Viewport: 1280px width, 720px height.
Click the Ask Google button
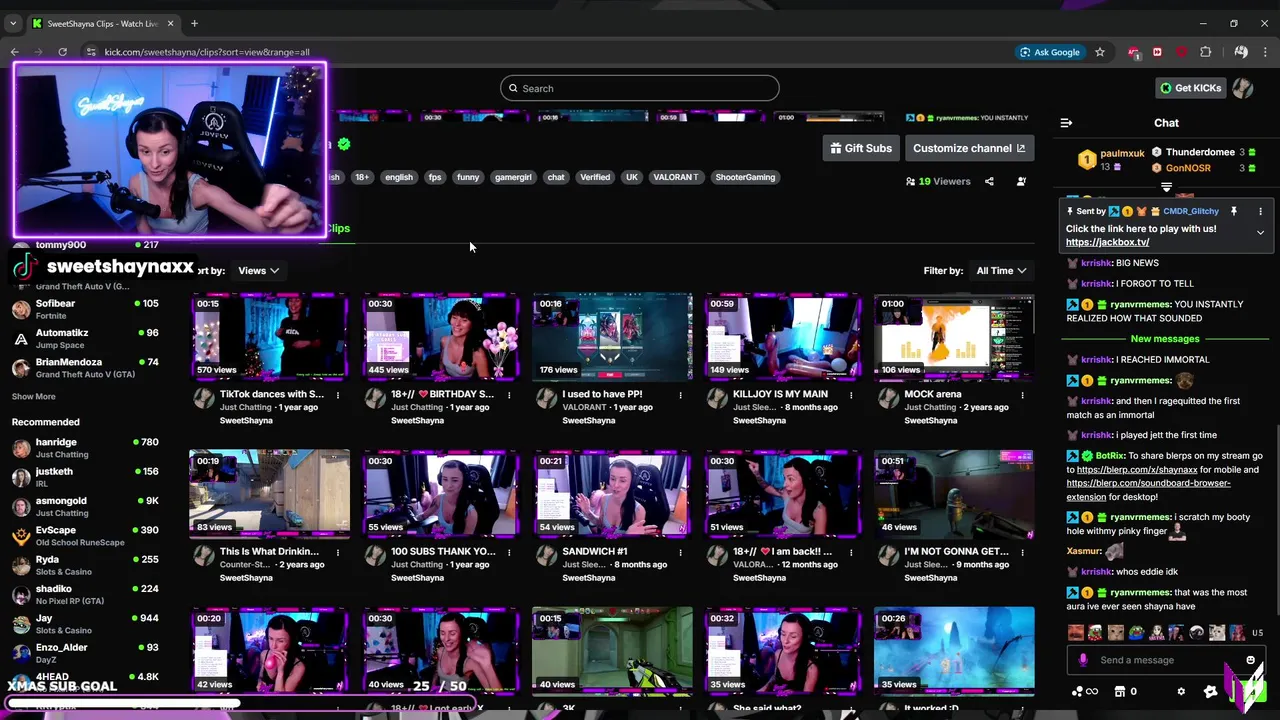coord(1050,52)
